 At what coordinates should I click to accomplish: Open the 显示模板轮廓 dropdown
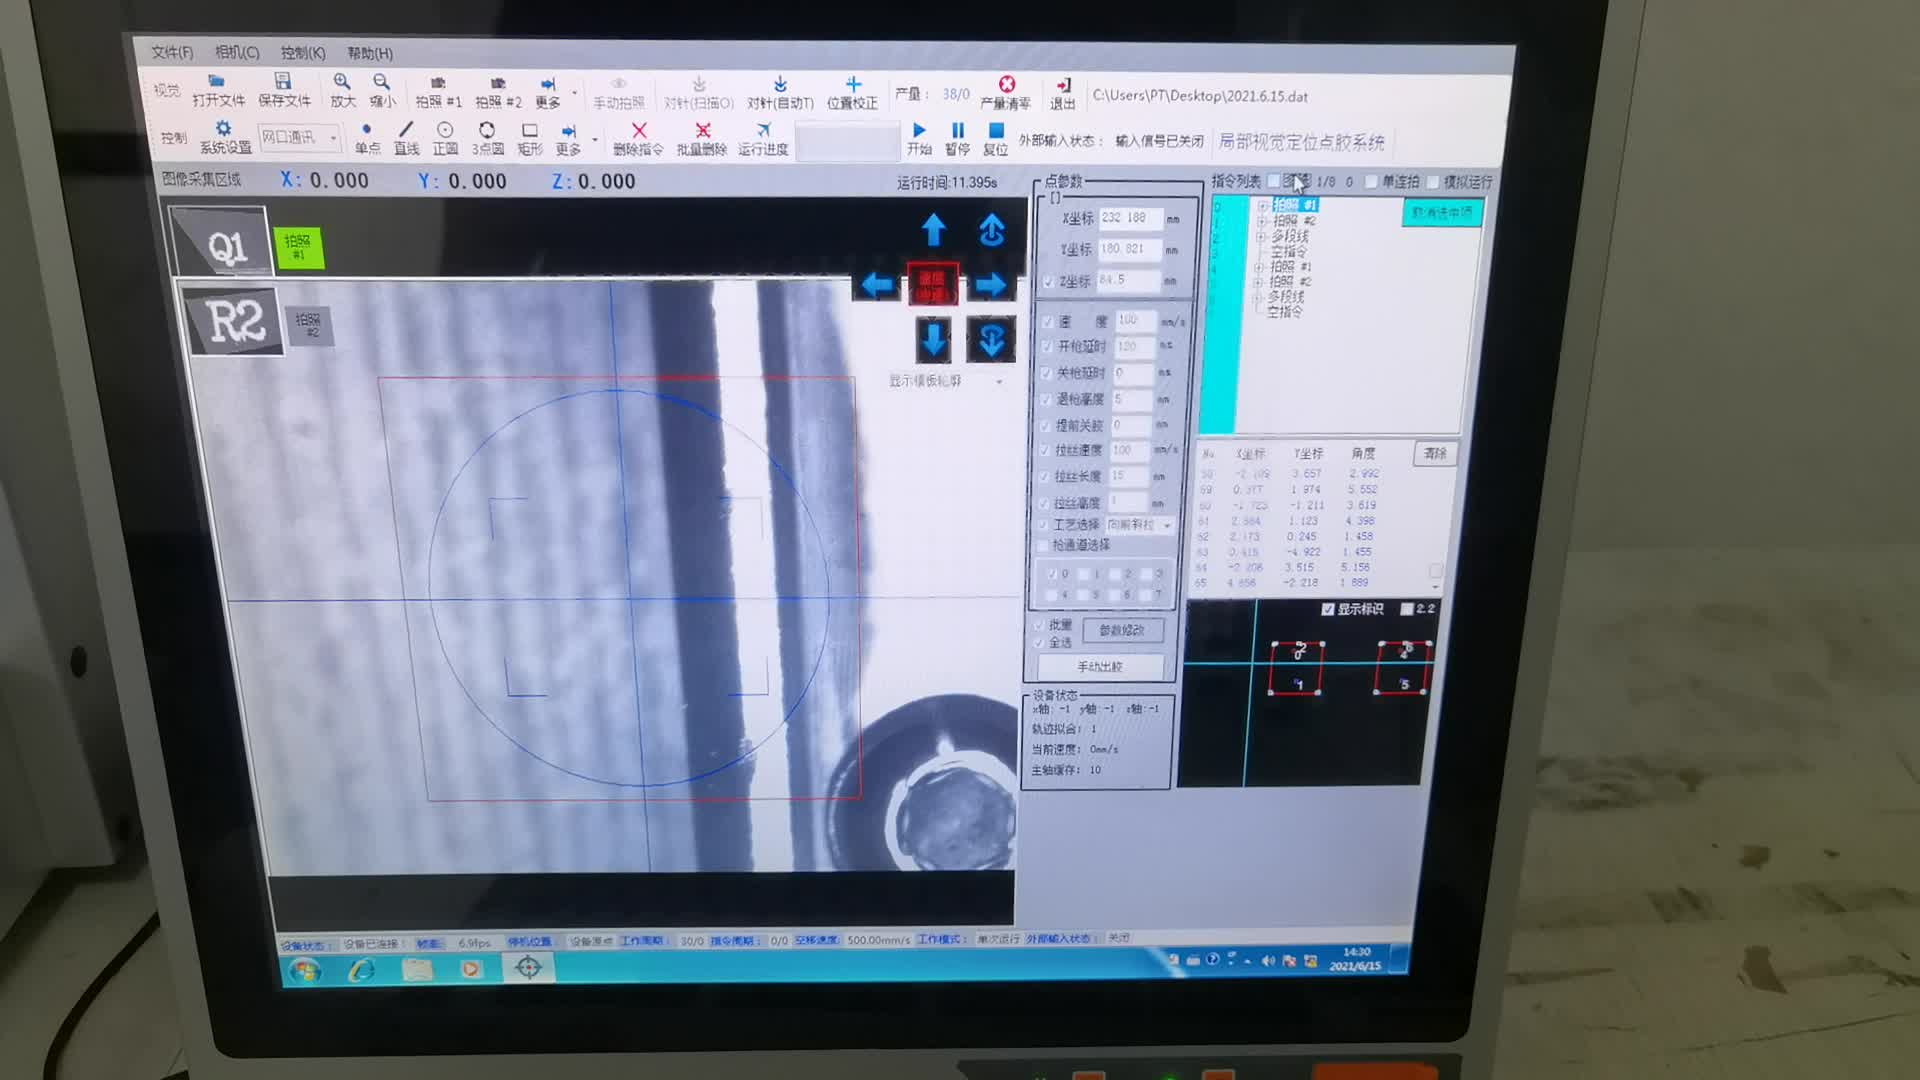point(946,381)
